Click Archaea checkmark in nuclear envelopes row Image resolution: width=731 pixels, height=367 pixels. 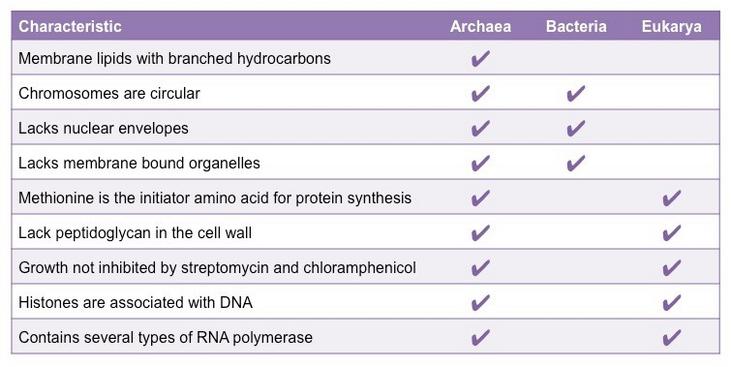pyautogui.click(x=480, y=128)
